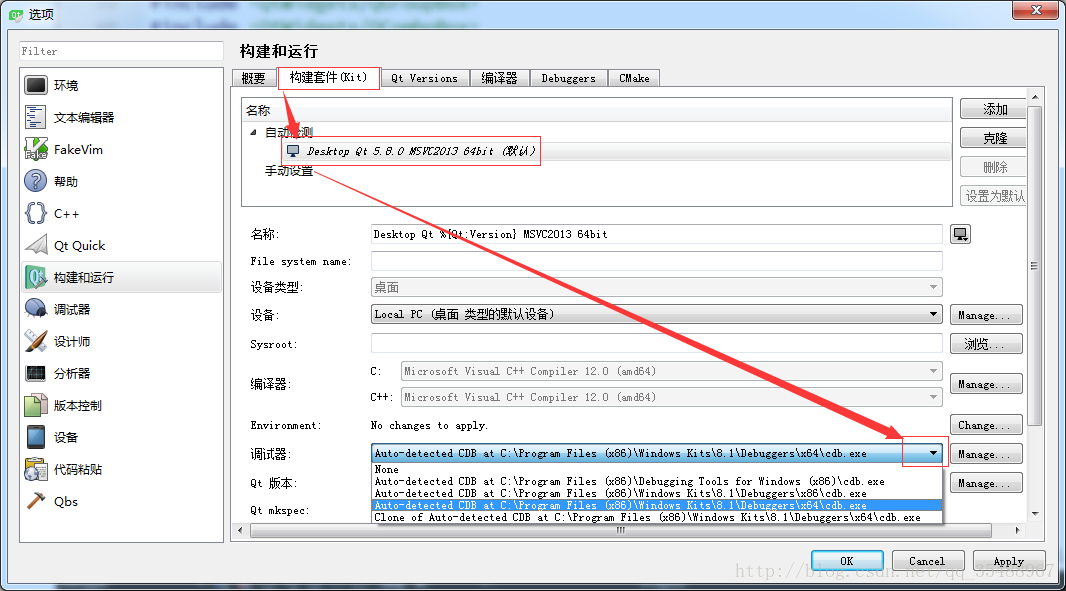Click 浏览 browse button for Sysroot
This screenshot has width=1066, height=591.
click(986, 344)
